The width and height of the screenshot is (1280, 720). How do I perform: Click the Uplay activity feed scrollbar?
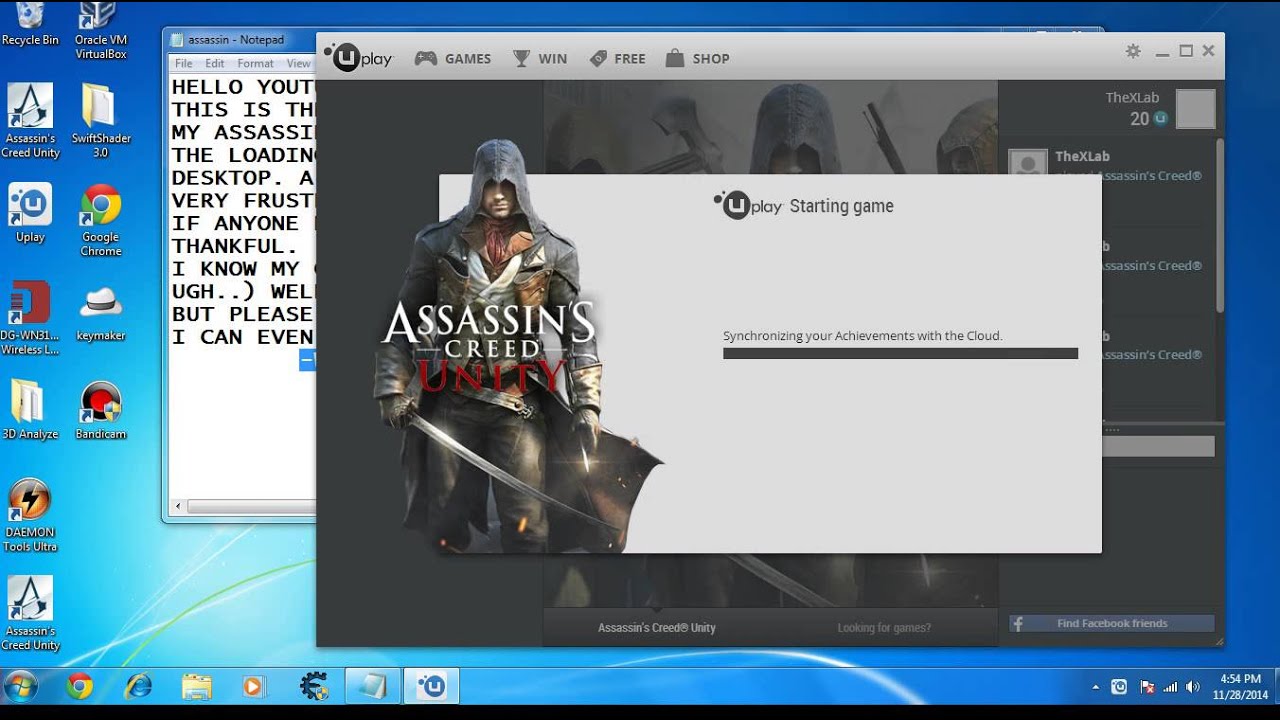pos(1219,225)
